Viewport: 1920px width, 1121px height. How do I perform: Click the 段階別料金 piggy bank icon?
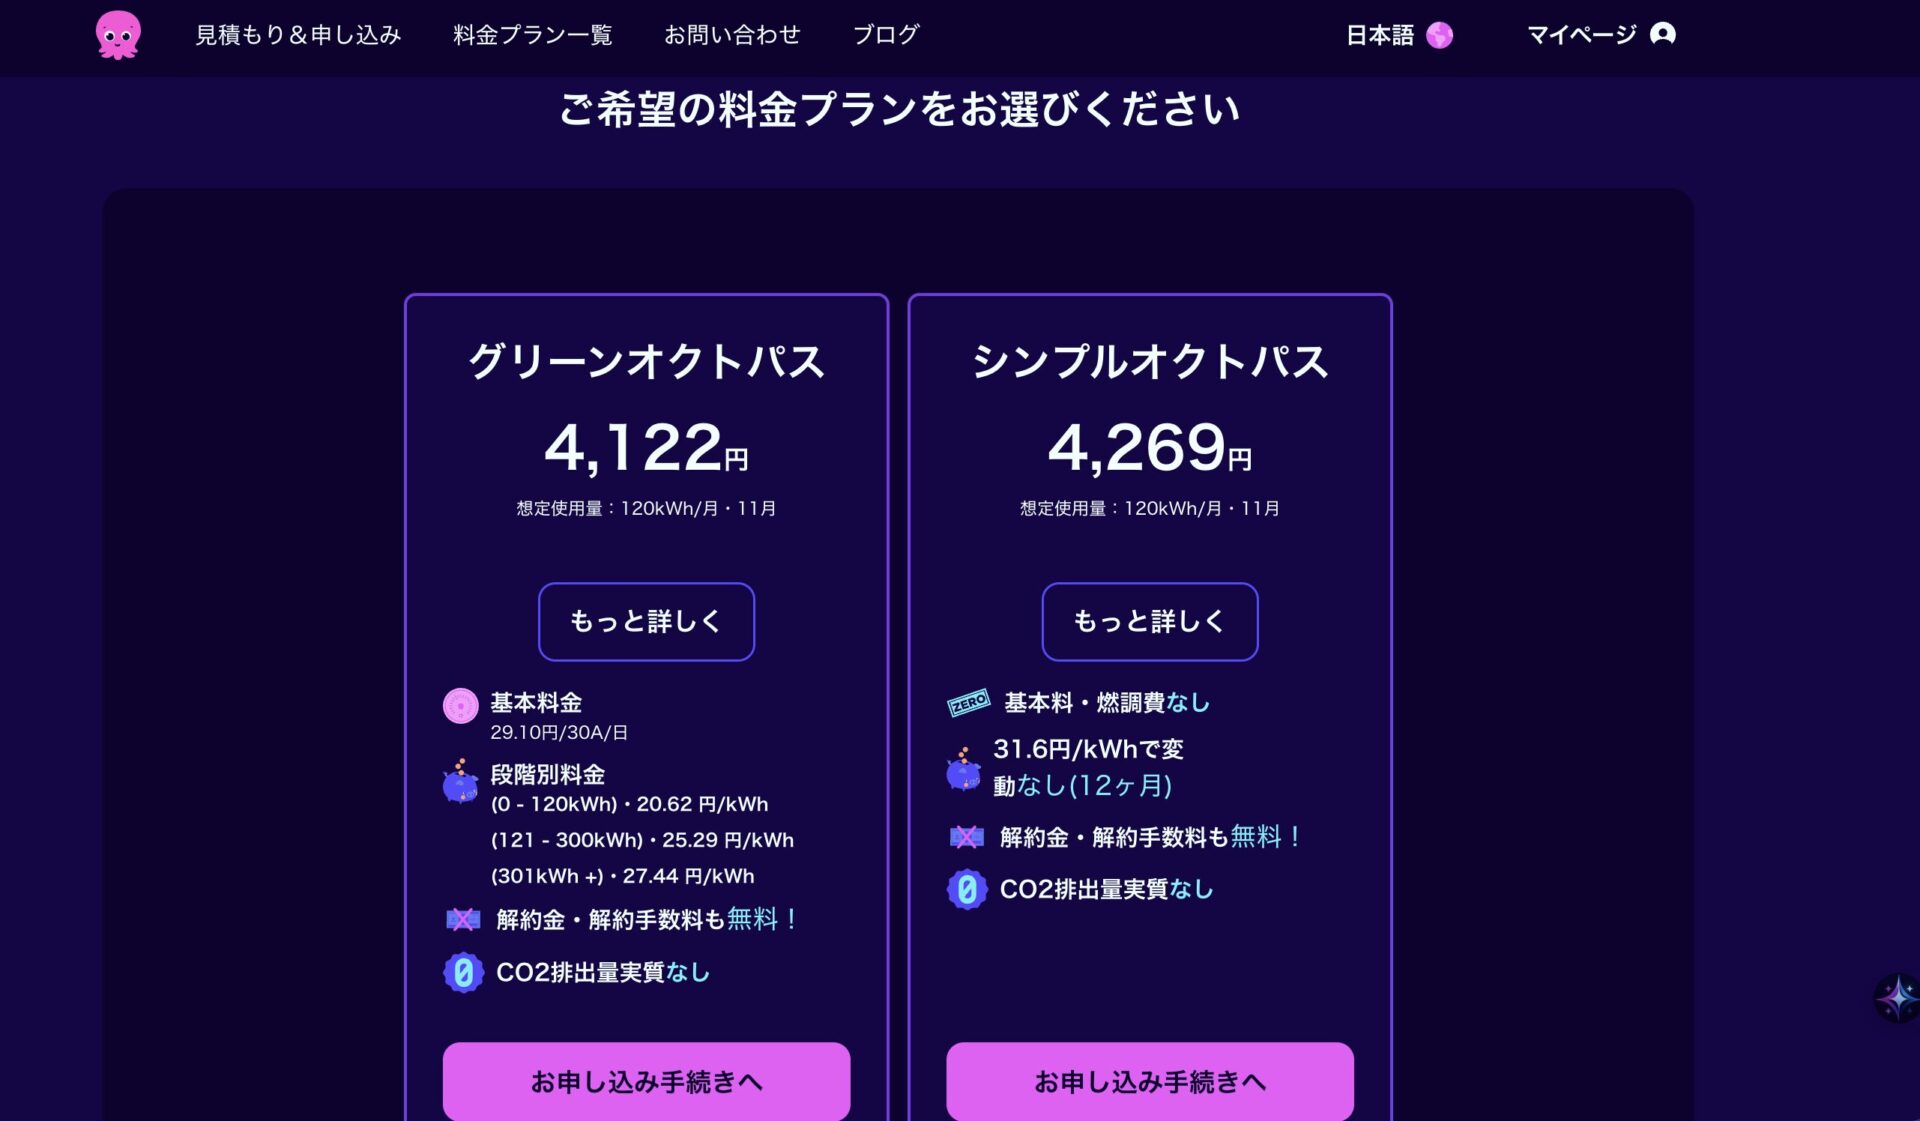pyautogui.click(x=461, y=782)
